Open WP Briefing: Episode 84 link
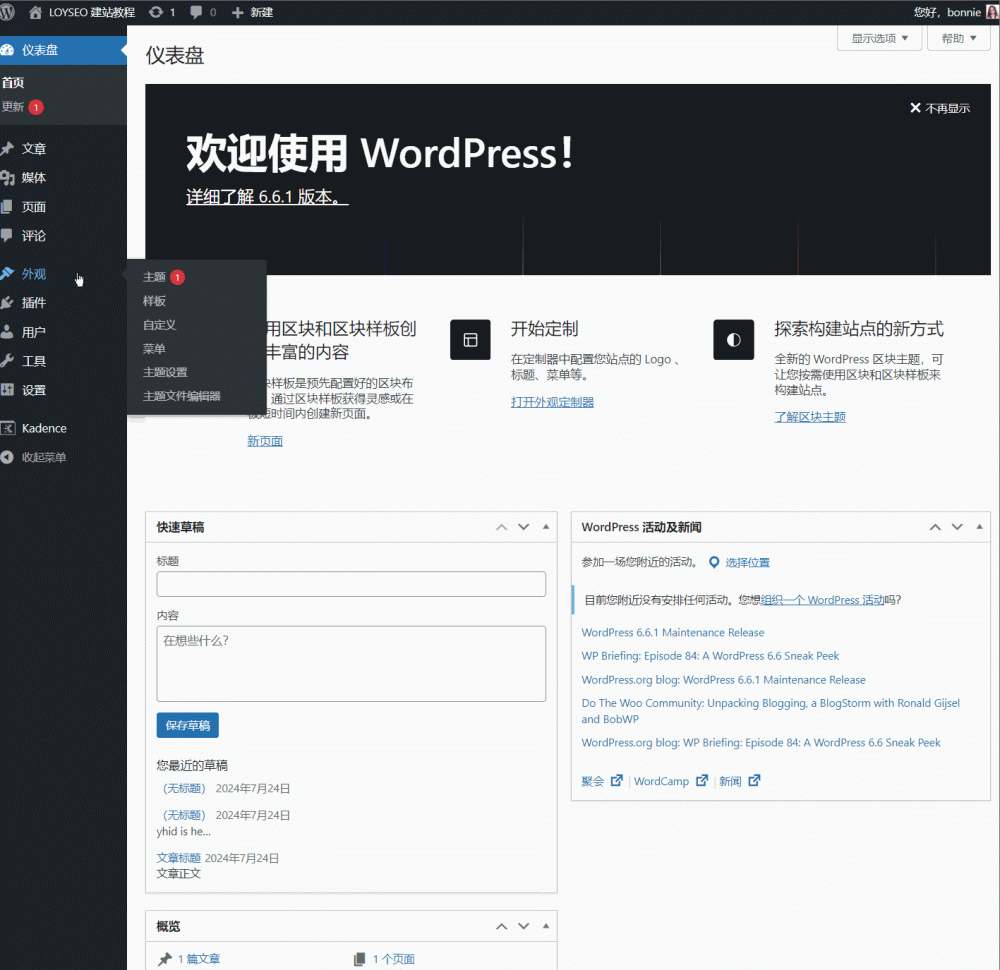The image size is (1000, 970). tap(710, 656)
